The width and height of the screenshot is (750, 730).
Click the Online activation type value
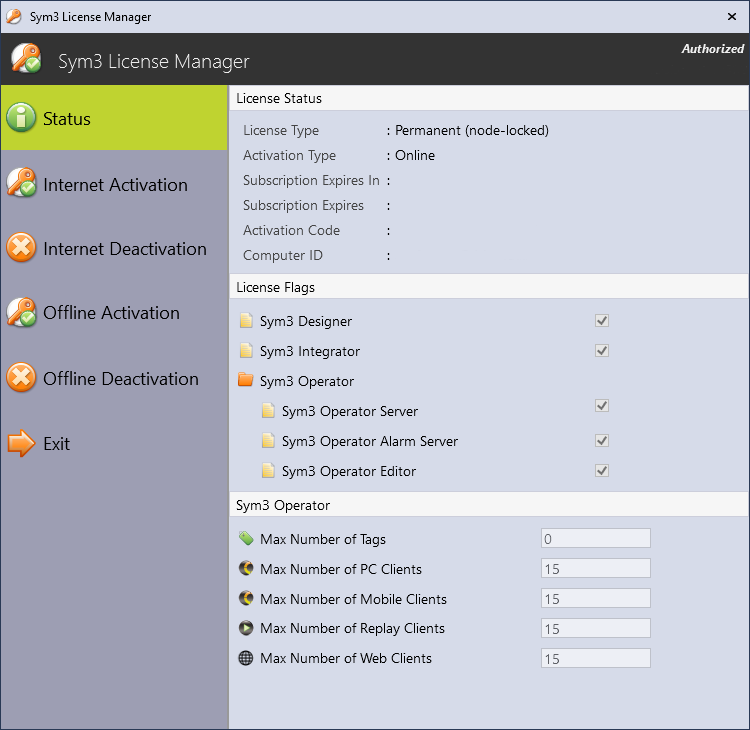pos(415,155)
